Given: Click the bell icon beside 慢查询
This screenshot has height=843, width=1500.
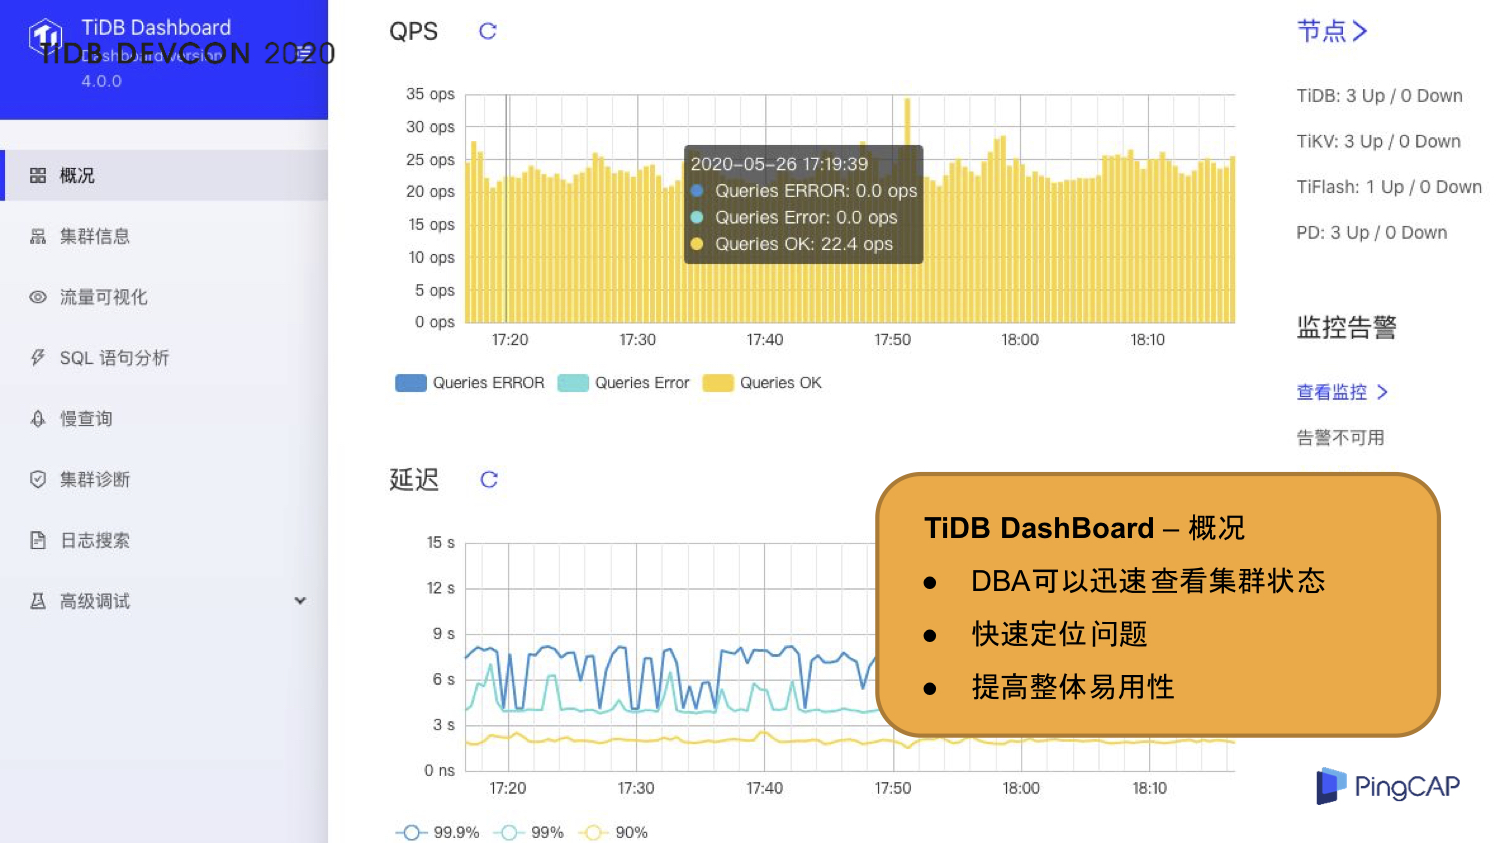Looking at the screenshot, I should (x=38, y=419).
